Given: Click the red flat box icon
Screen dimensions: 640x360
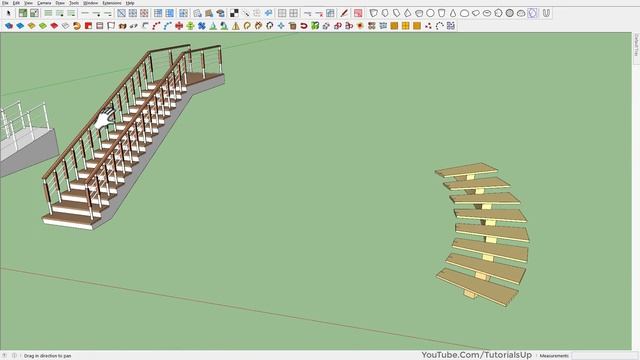Looking at the screenshot, I should click(x=54, y=26).
